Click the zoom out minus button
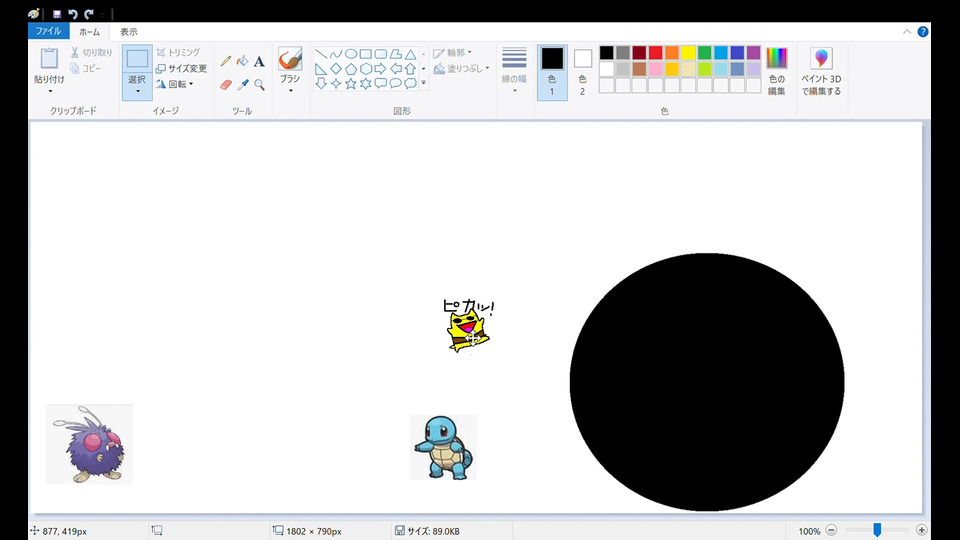Viewport: 960px width, 540px height. [x=831, y=530]
